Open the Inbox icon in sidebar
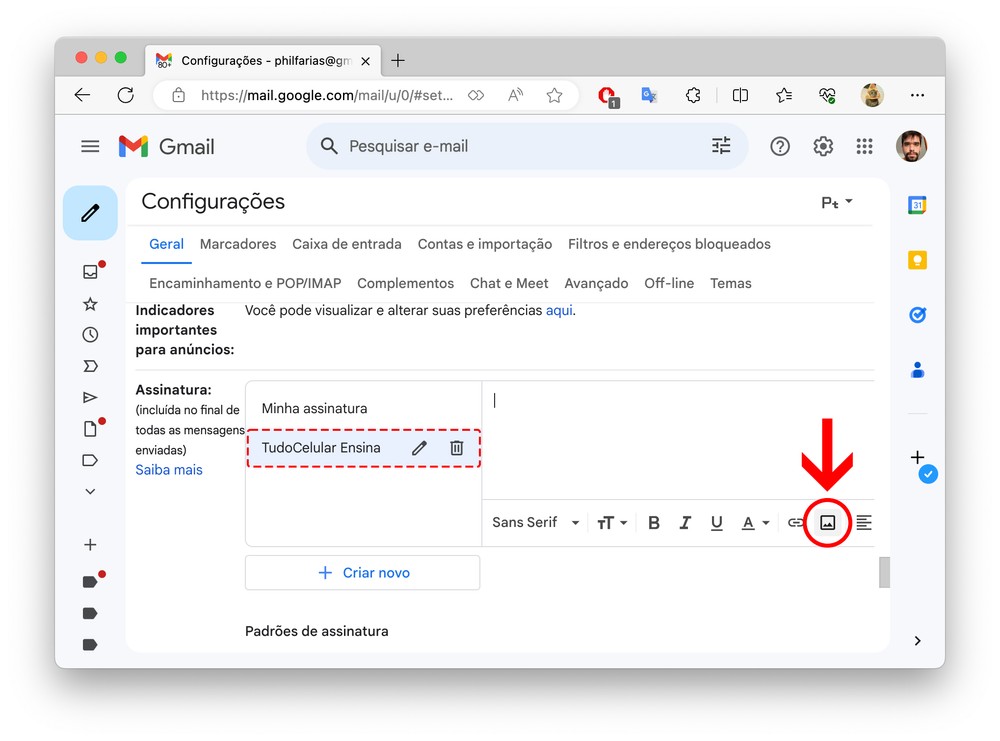 [x=90, y=272]
